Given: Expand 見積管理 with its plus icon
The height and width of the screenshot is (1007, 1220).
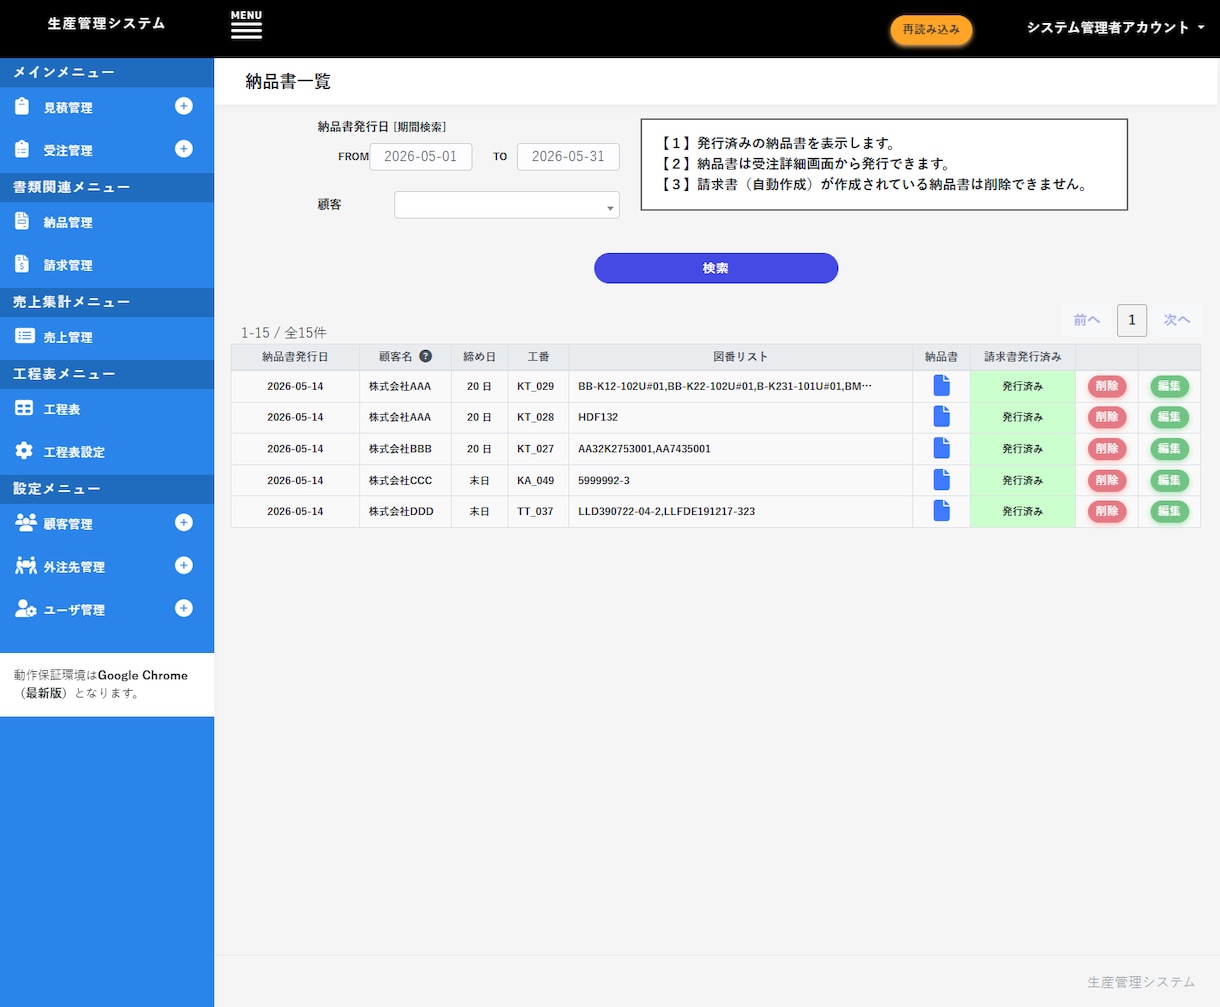Looking at the screenshot, I should click(184, 106).
